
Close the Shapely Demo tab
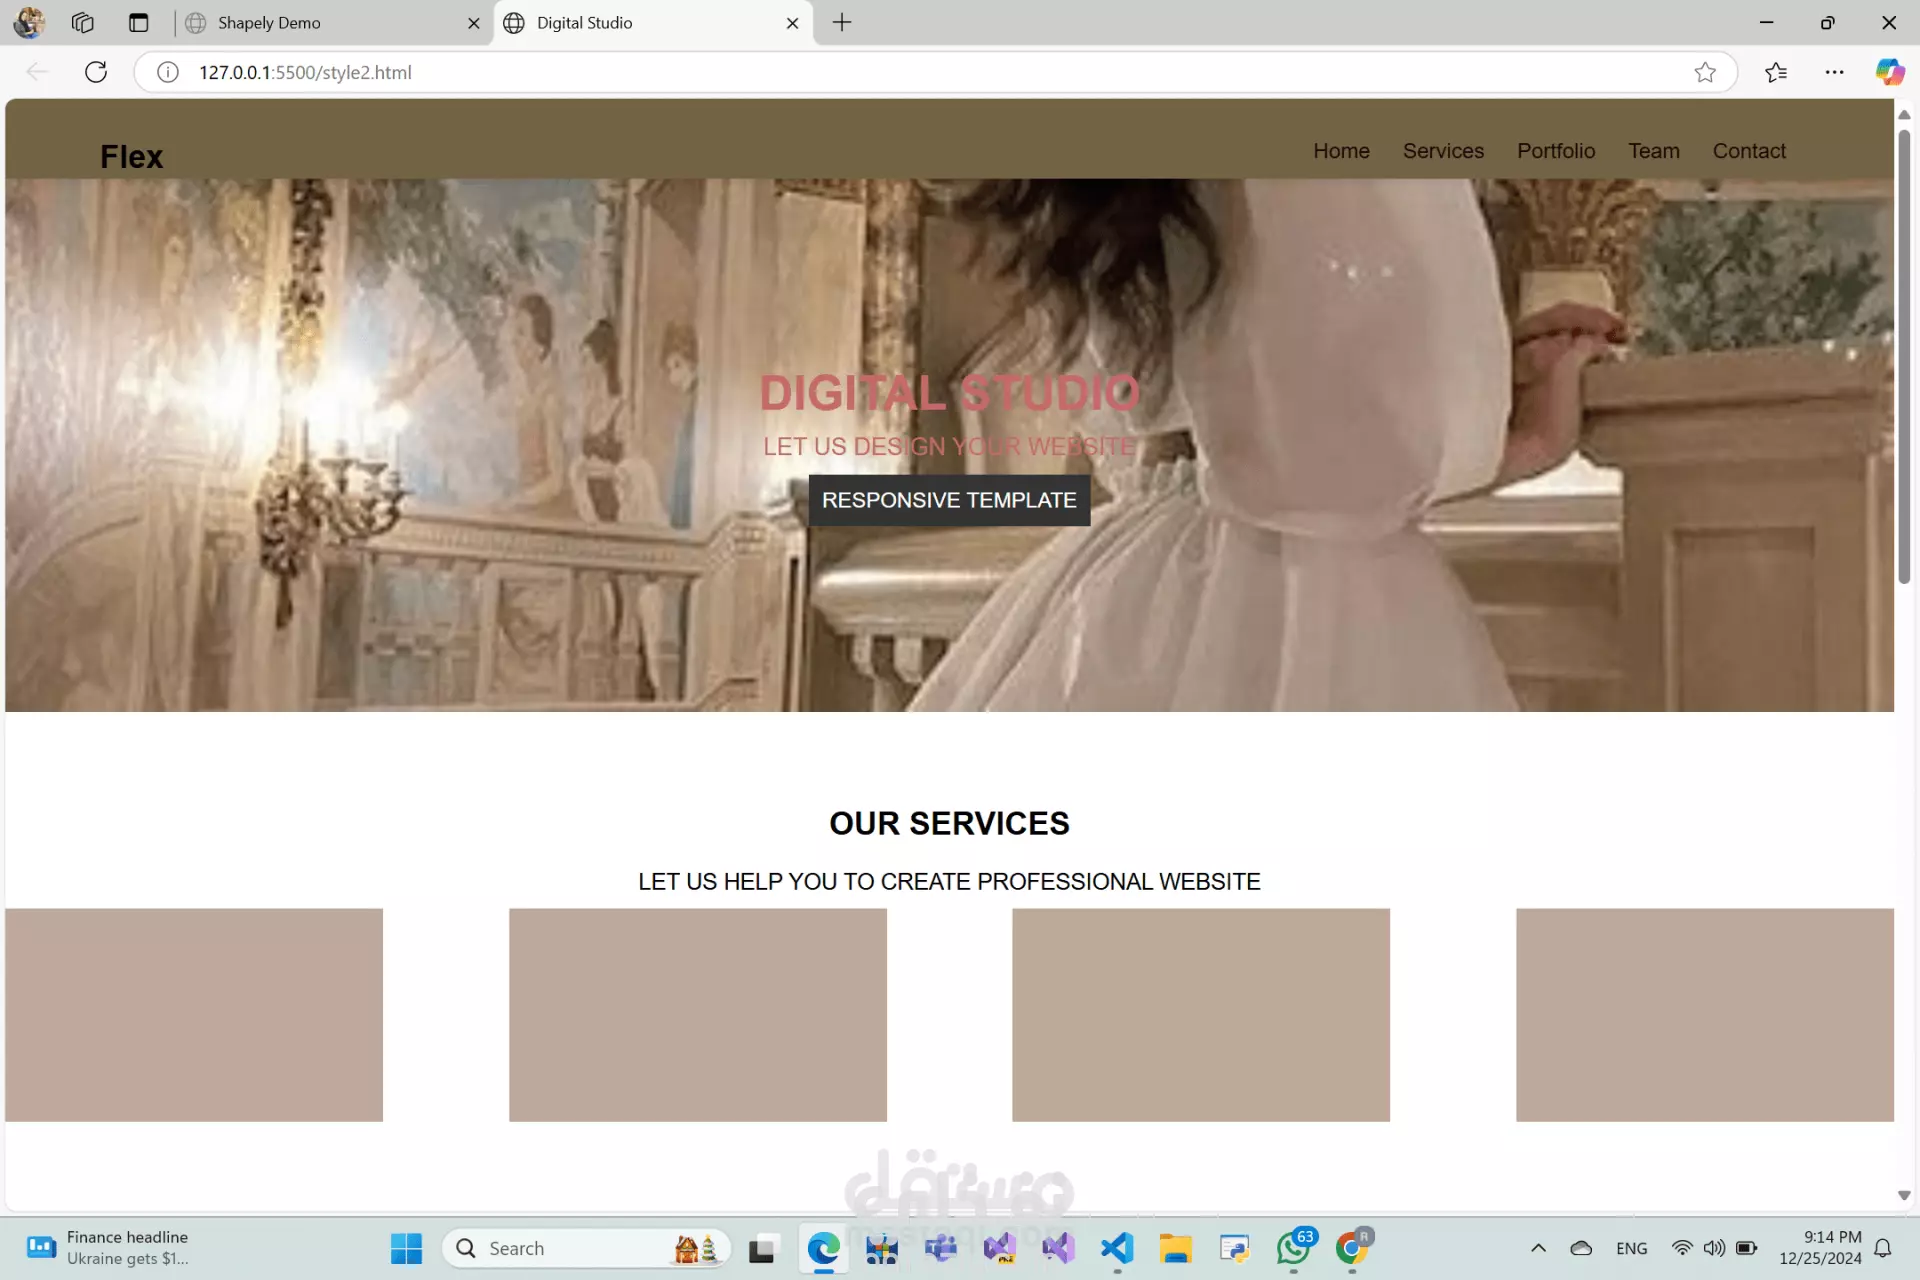(x=474, y=23)
